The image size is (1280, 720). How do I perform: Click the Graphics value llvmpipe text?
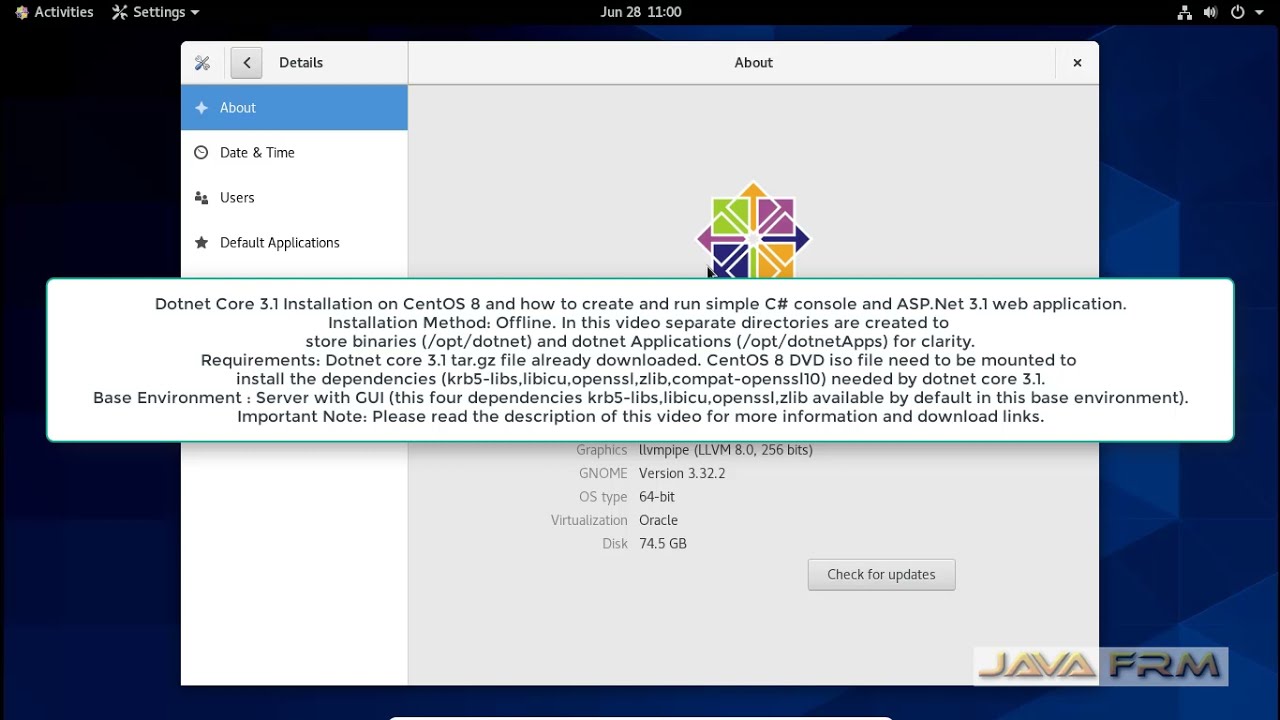click(x=725, y=450)
